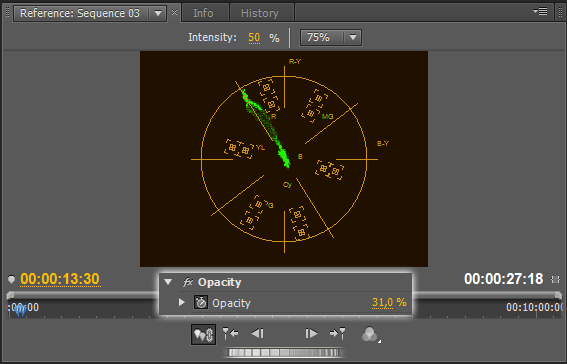Click the vectorscope display
The width and height of the screenshot is (567, 364).
284,159
